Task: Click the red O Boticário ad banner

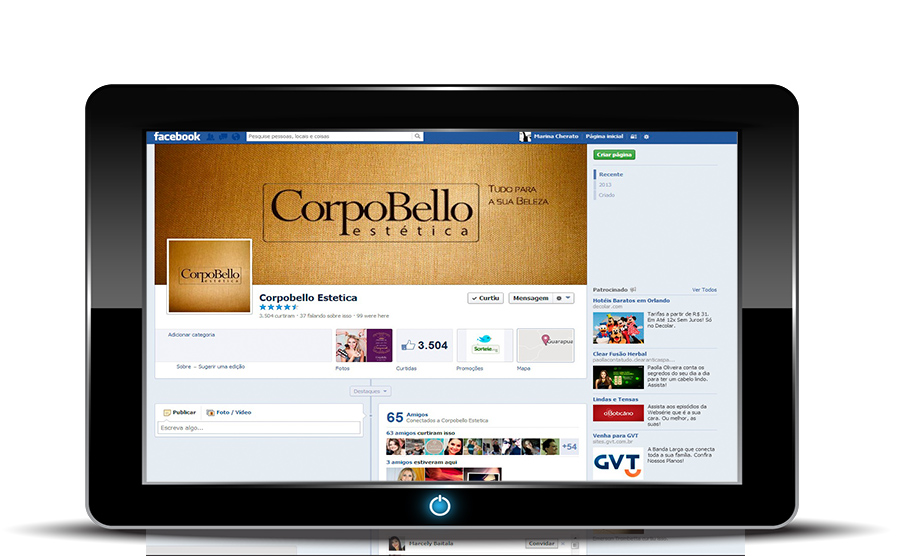Action: (x=618, y=413)
